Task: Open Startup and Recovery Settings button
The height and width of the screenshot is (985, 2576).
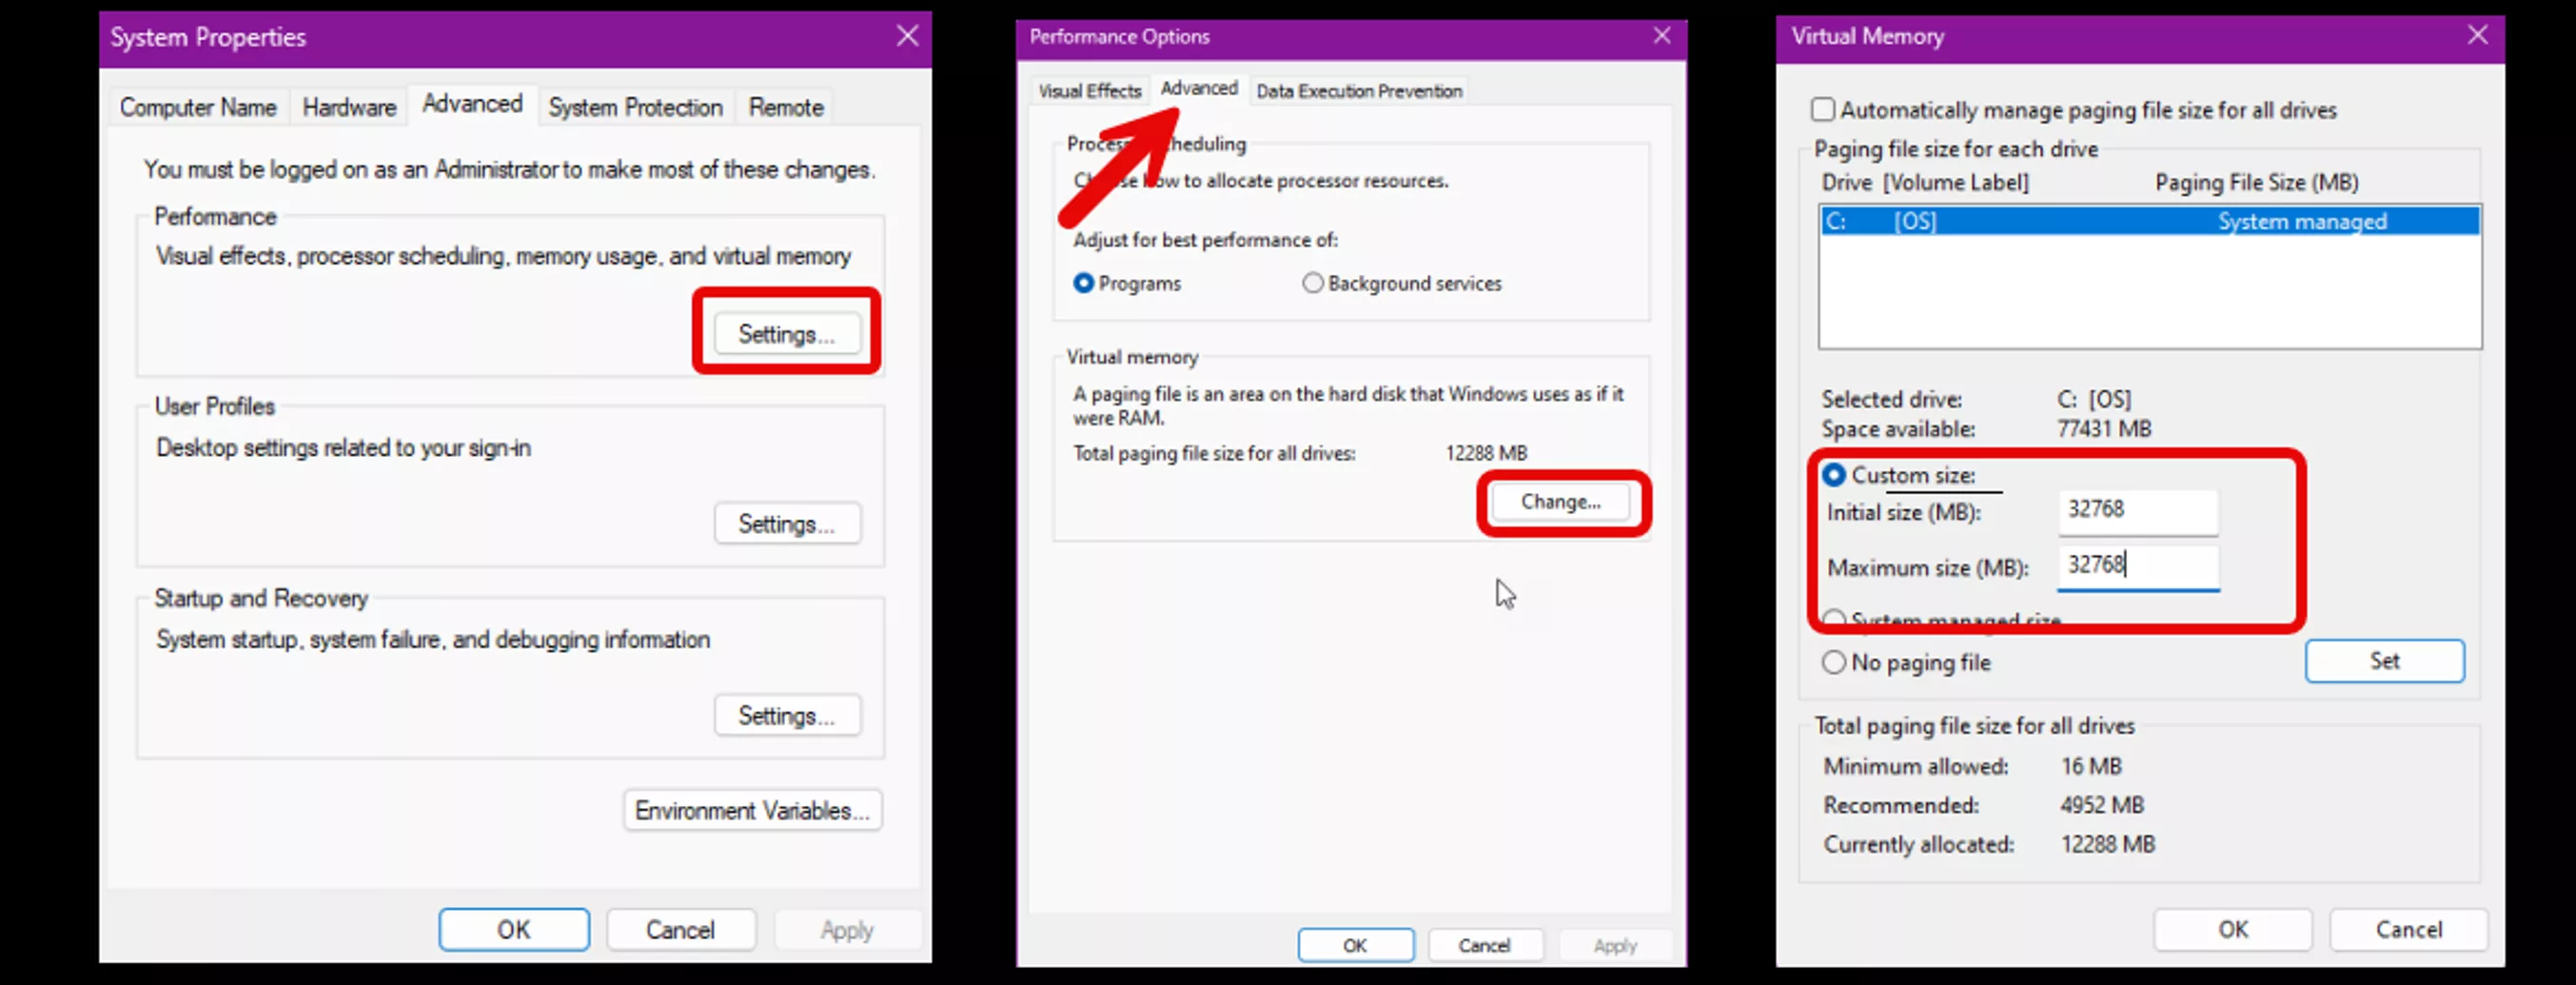Action: tap(787, 715)
